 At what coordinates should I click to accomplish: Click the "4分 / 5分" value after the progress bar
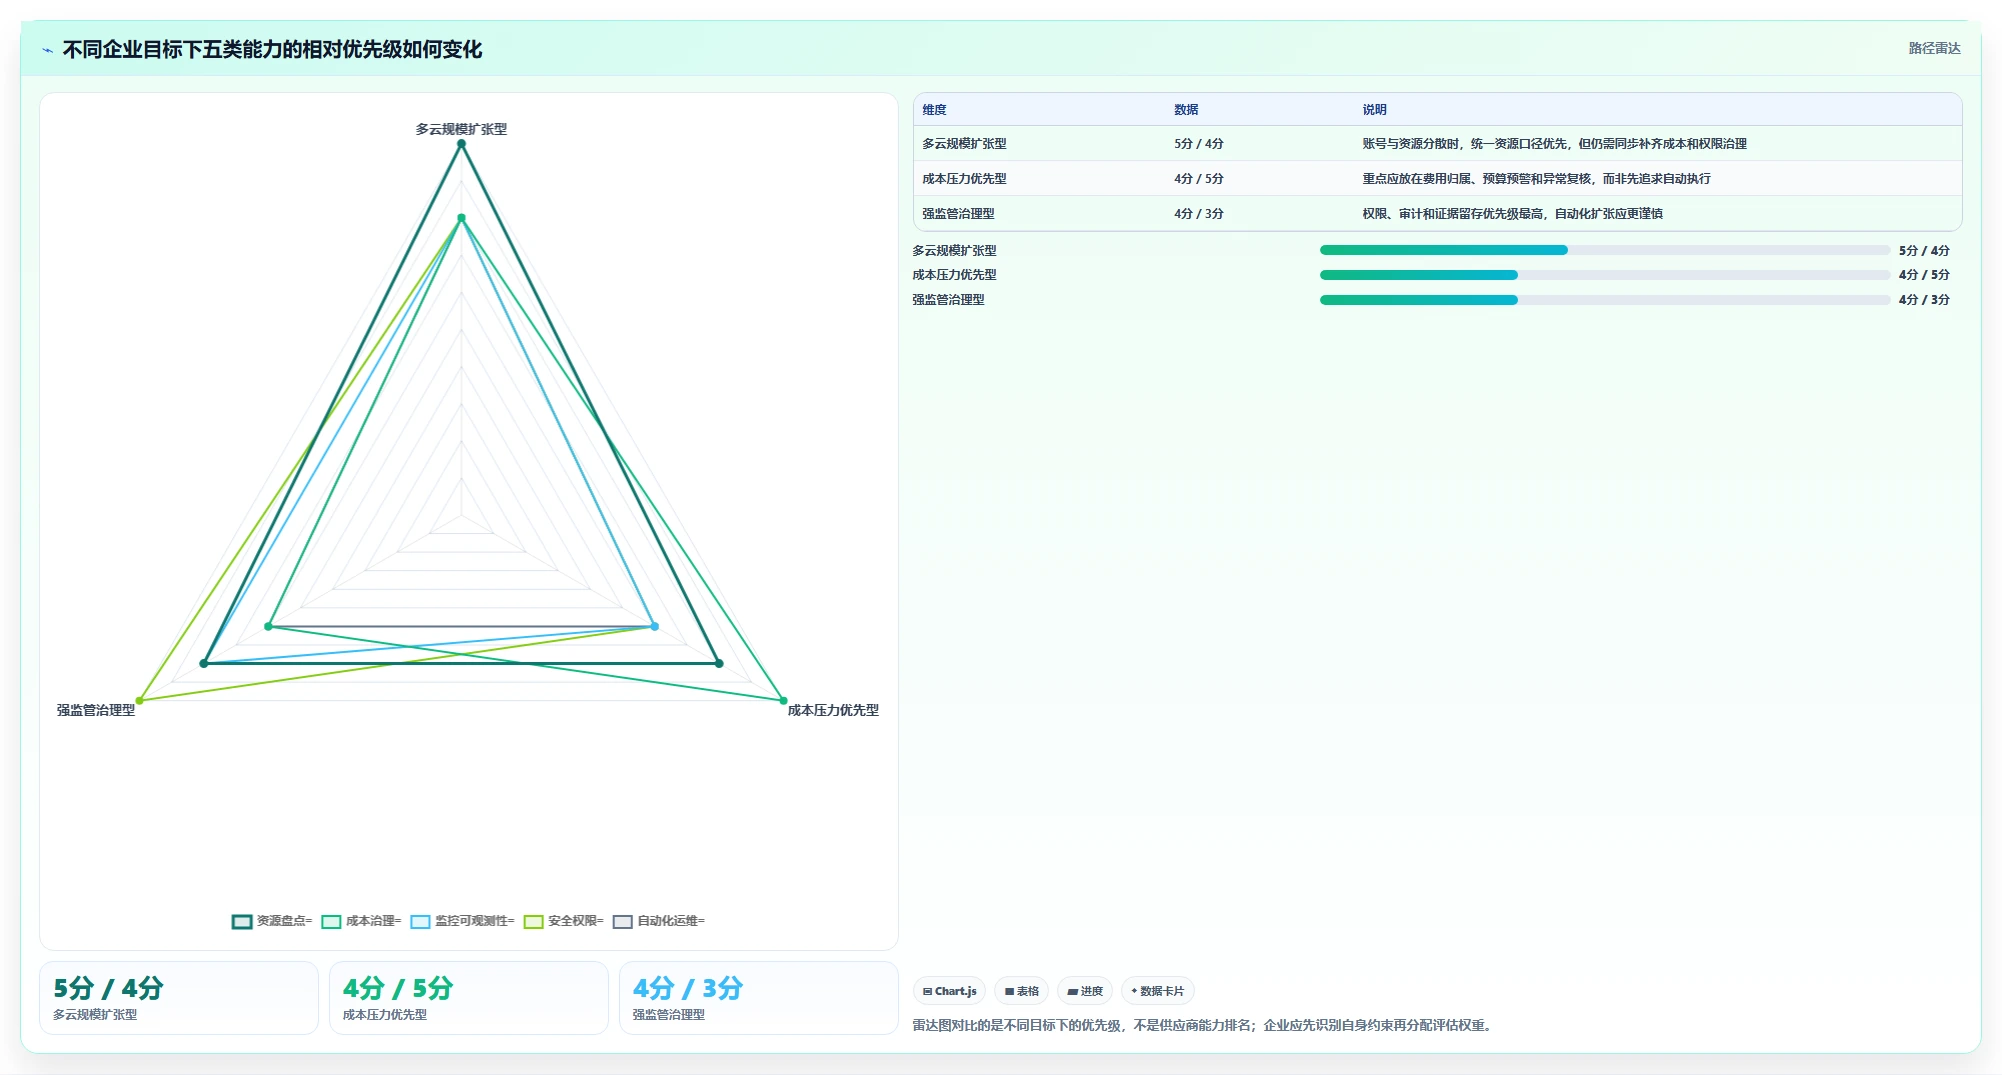pyautogui.click(x=1924, y=275)
